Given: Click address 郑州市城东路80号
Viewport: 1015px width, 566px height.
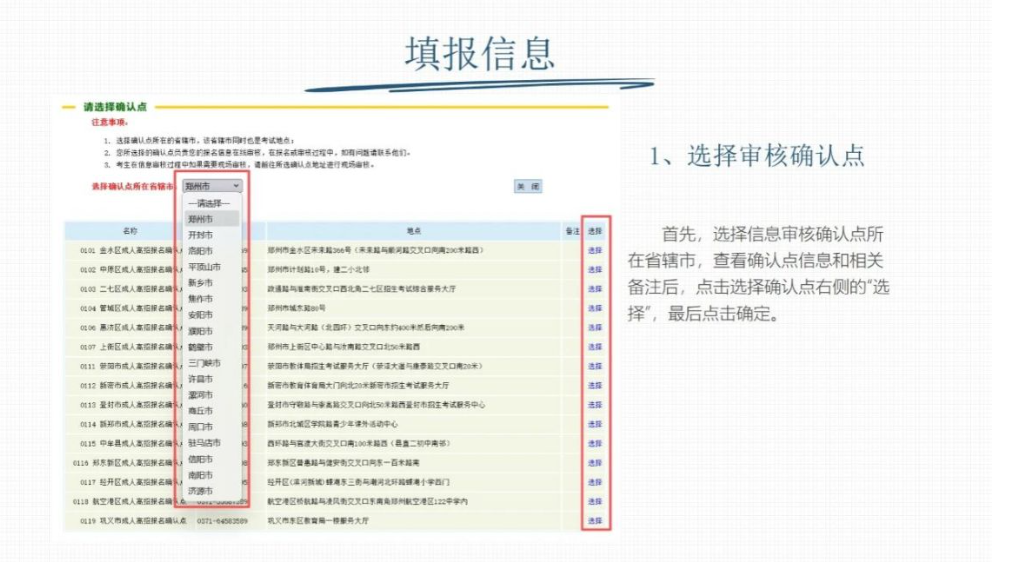Looking at the screenshot, I should (x=296, y=308).
